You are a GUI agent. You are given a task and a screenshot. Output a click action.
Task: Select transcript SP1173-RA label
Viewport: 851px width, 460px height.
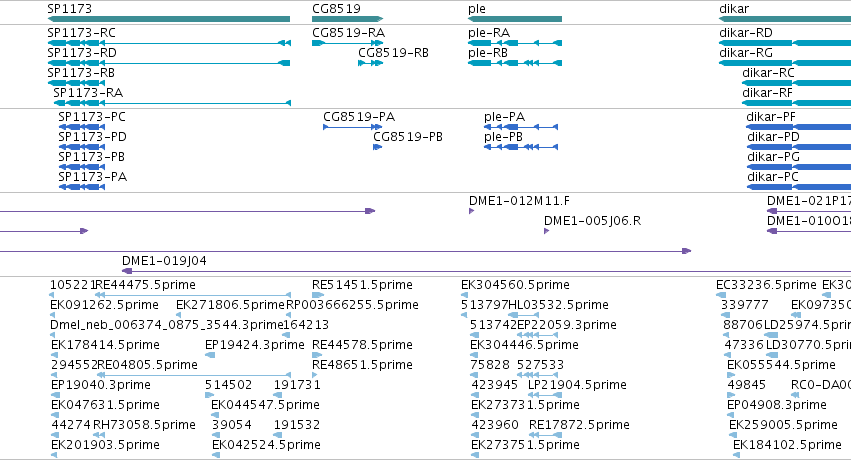coord(88,93)
